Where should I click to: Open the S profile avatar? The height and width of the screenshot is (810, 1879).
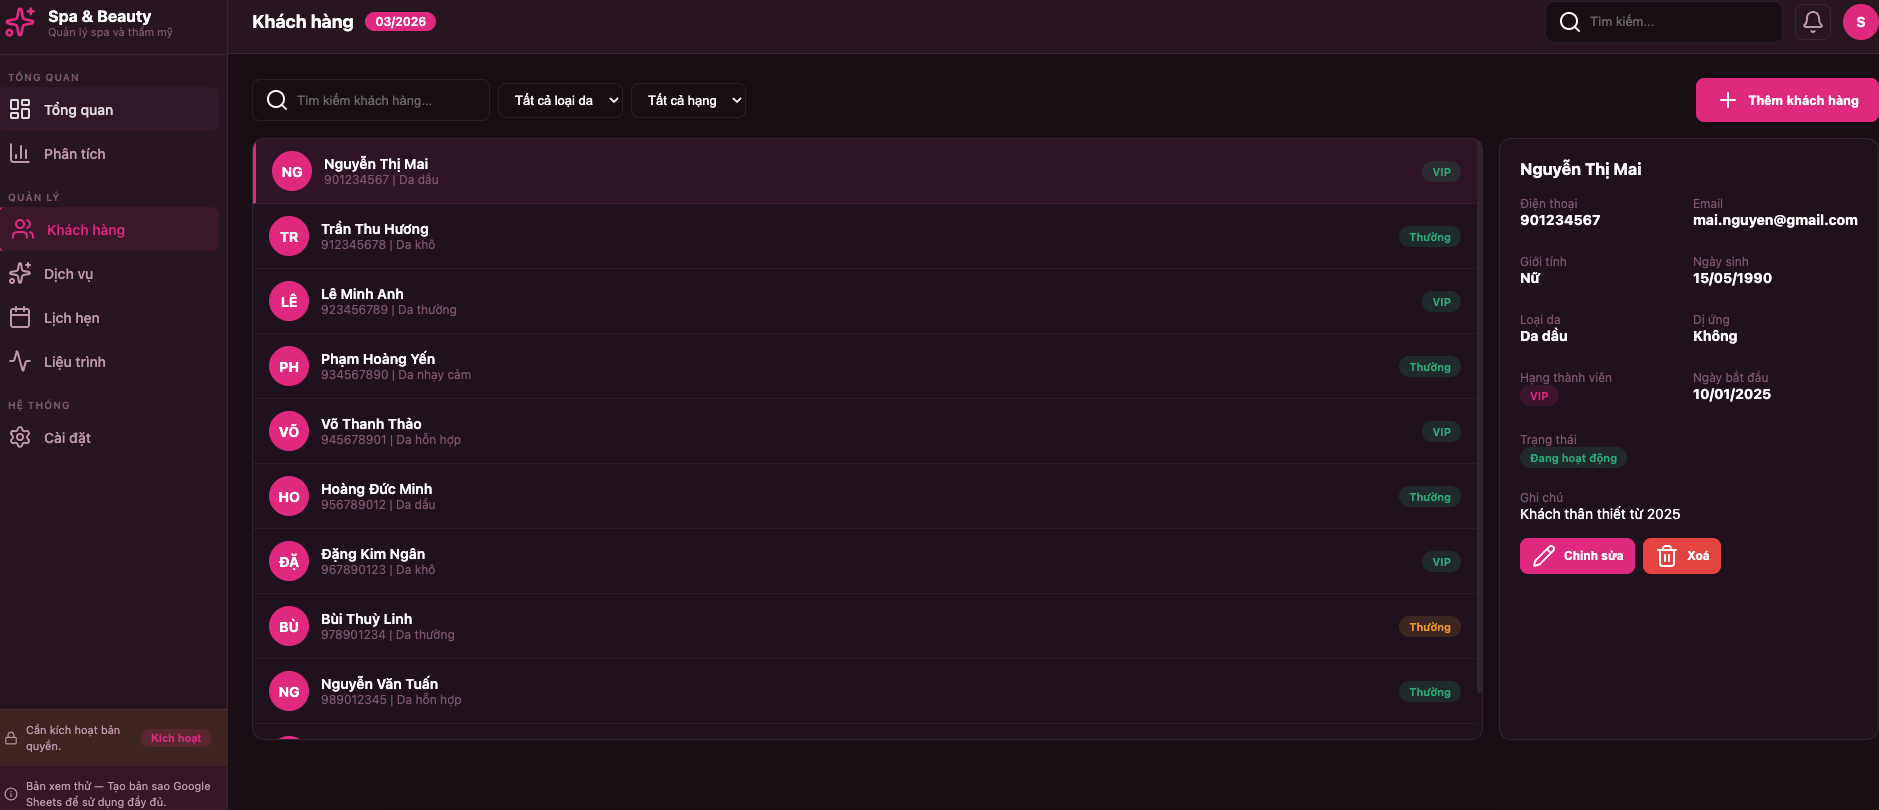tap(1861, 21)
